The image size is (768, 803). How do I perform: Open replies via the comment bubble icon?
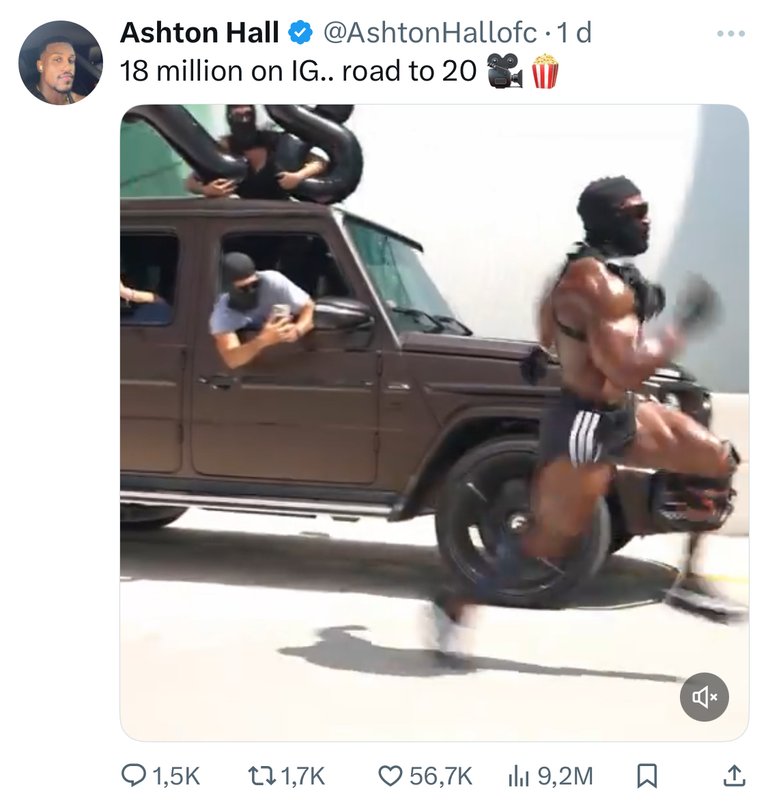(133, 775)
